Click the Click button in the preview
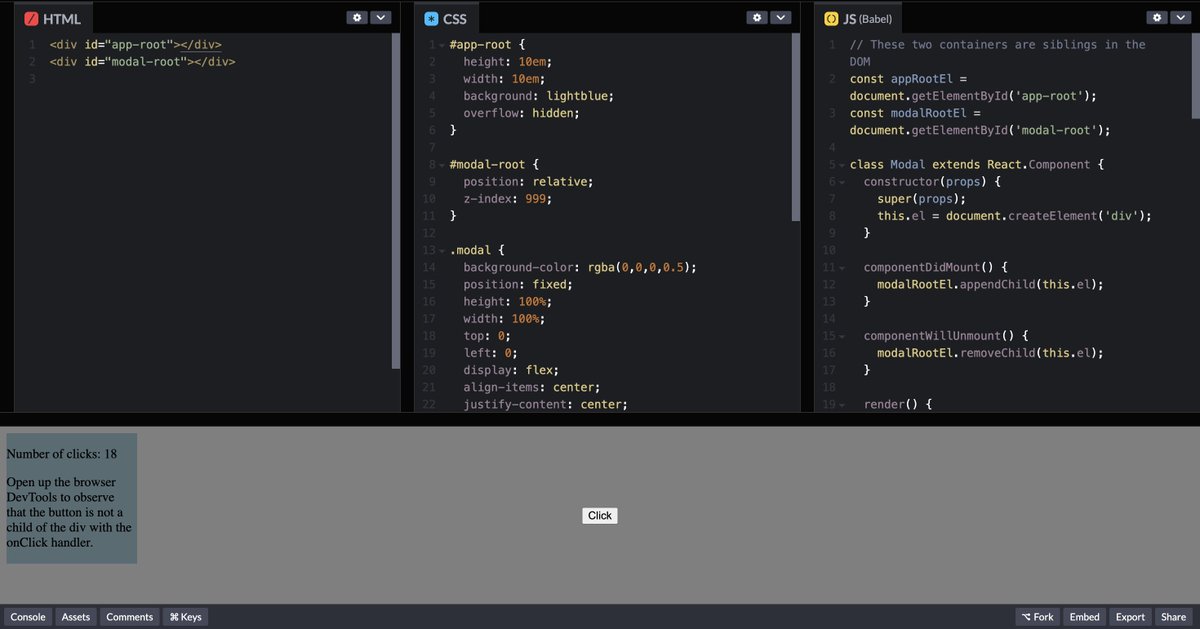This screenshot has width=1200, height=629. point(599,515)
